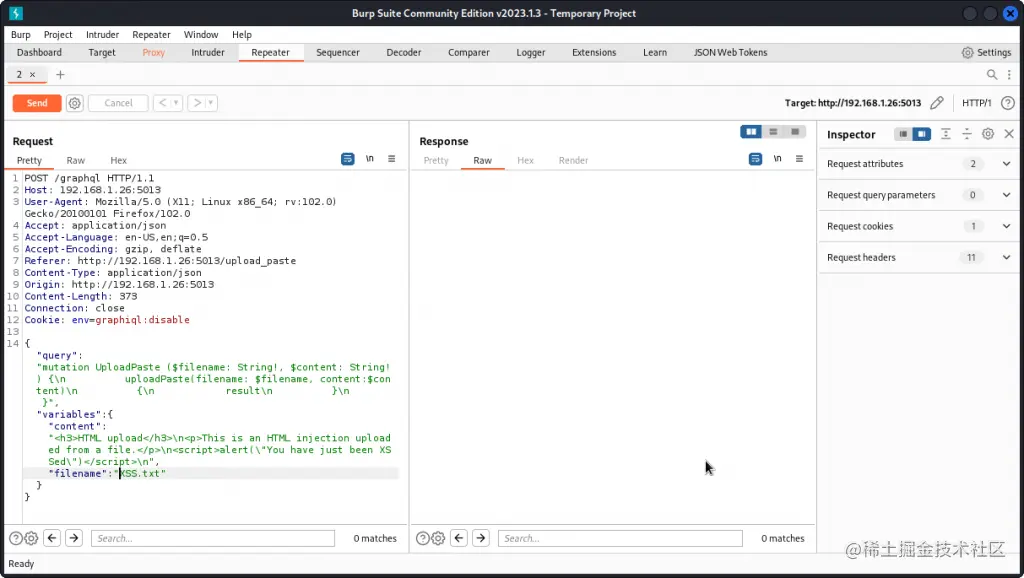Open the Burp menu
Image resolution: width=1024 pixels, height=578 pixels.
coord(21,35)
